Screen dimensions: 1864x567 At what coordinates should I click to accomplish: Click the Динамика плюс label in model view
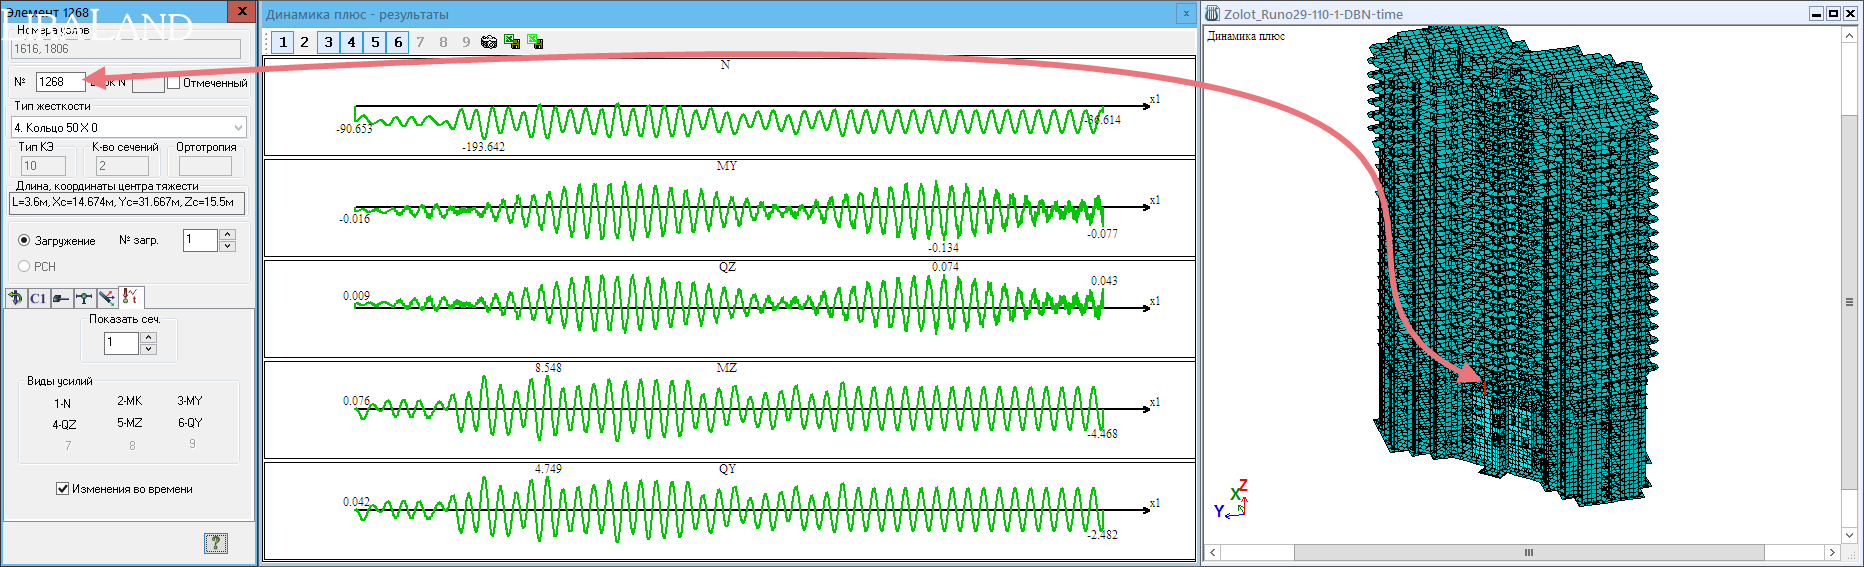[1246, 36]
